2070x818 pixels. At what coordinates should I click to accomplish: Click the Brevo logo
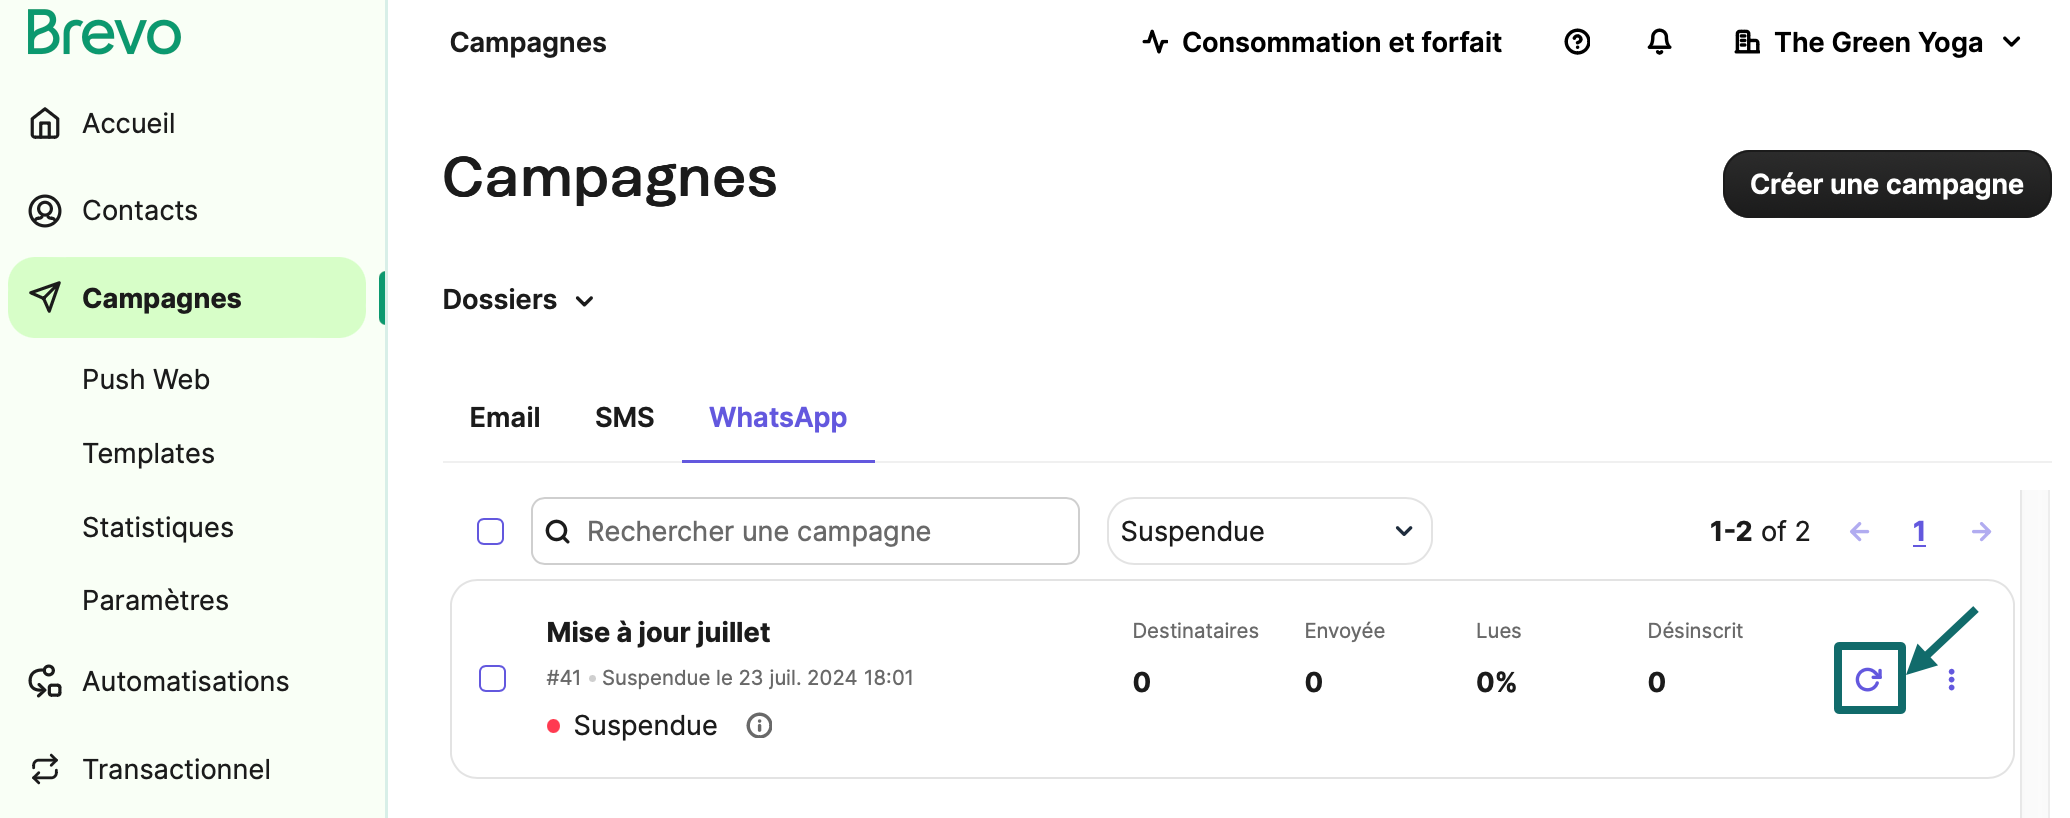pos(103,32)
